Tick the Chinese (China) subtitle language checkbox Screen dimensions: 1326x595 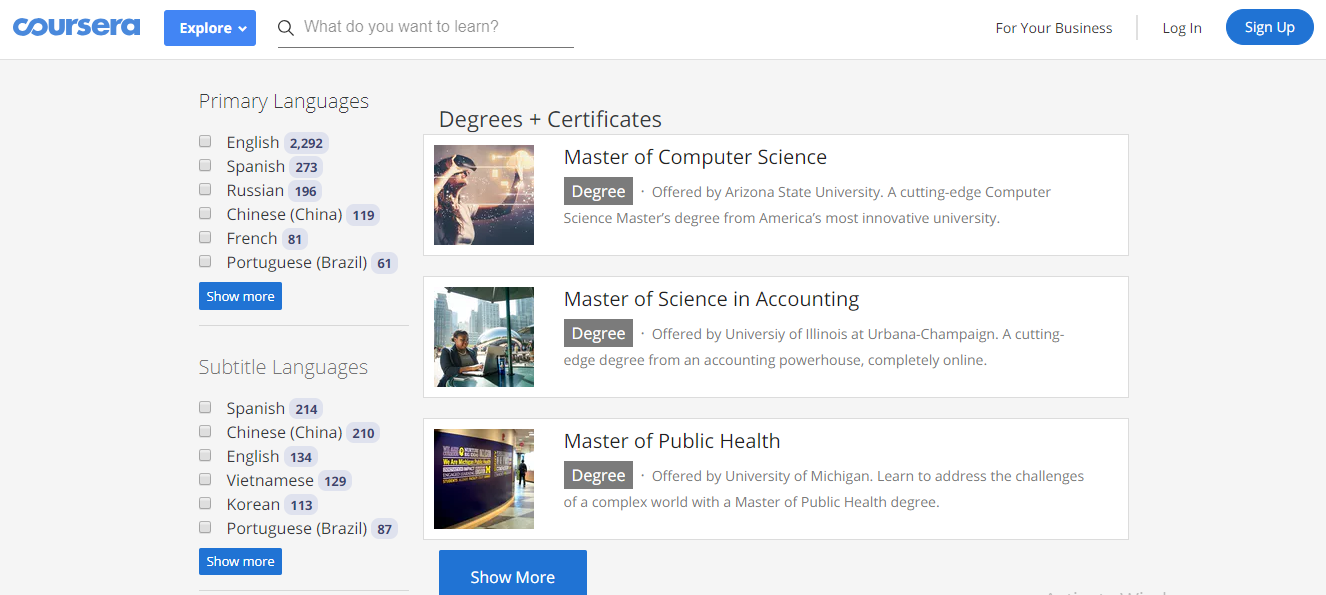(205, 431)
